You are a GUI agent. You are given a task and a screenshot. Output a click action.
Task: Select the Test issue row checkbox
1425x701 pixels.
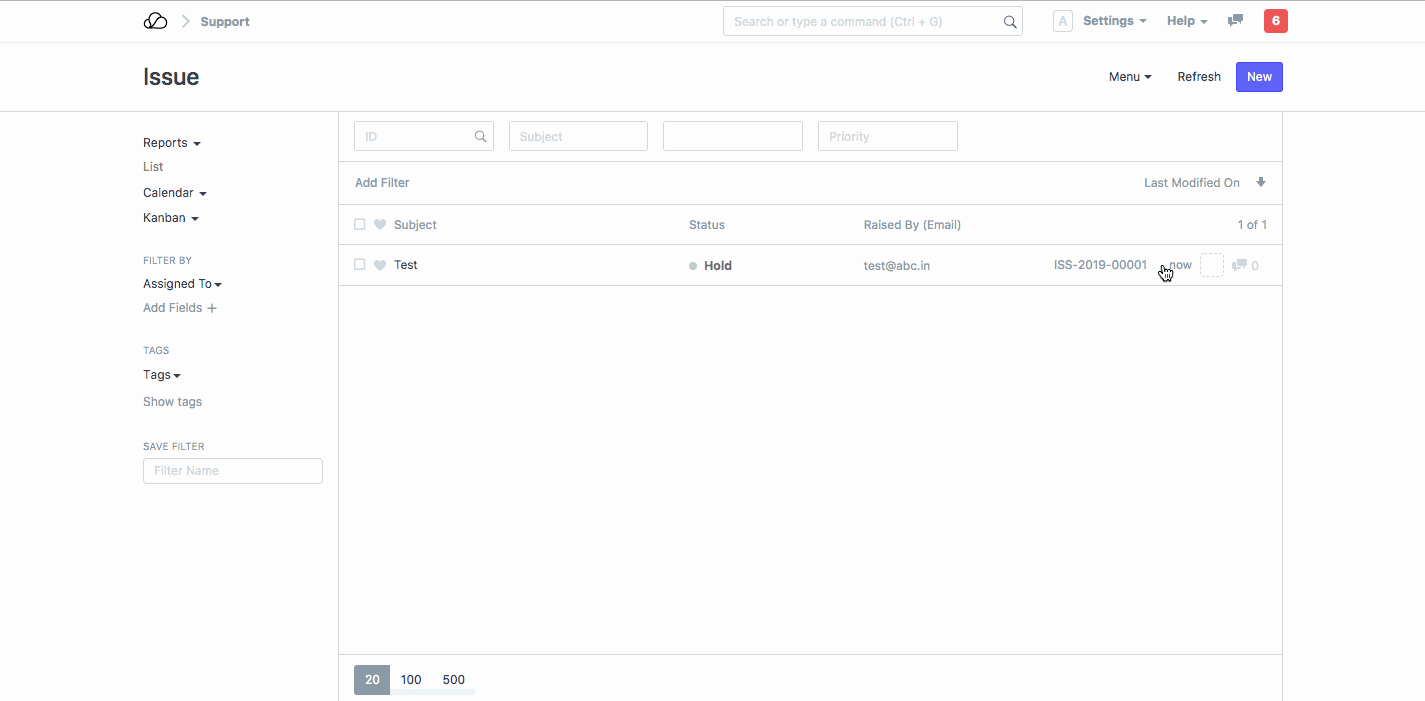click(360, 265)
